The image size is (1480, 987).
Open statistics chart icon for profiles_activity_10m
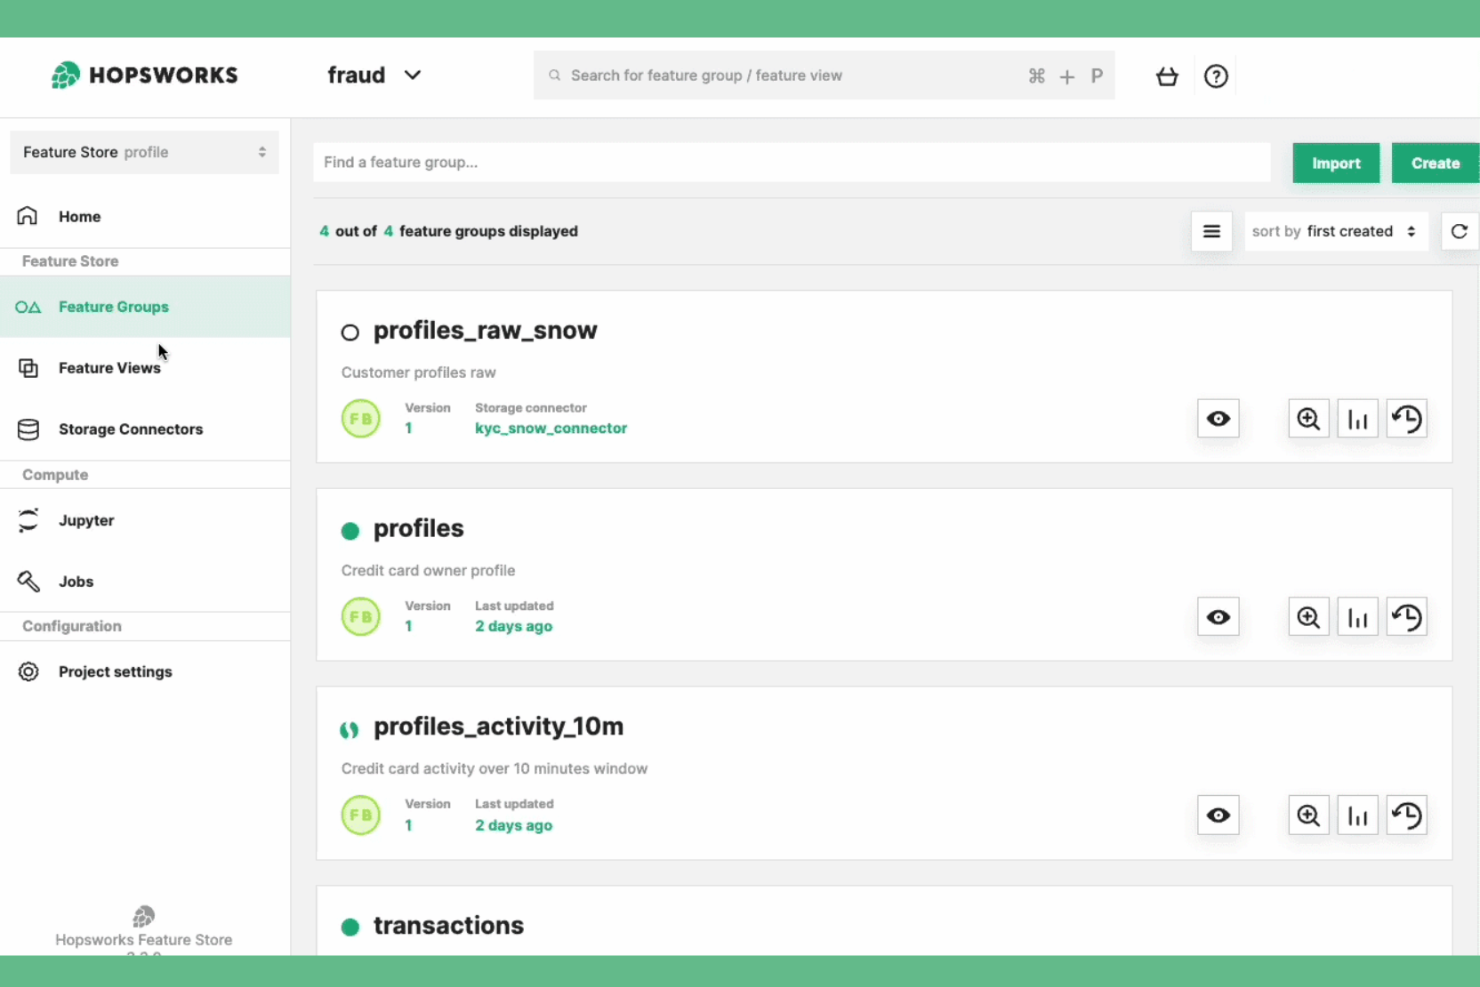(x=1357, y=815)
